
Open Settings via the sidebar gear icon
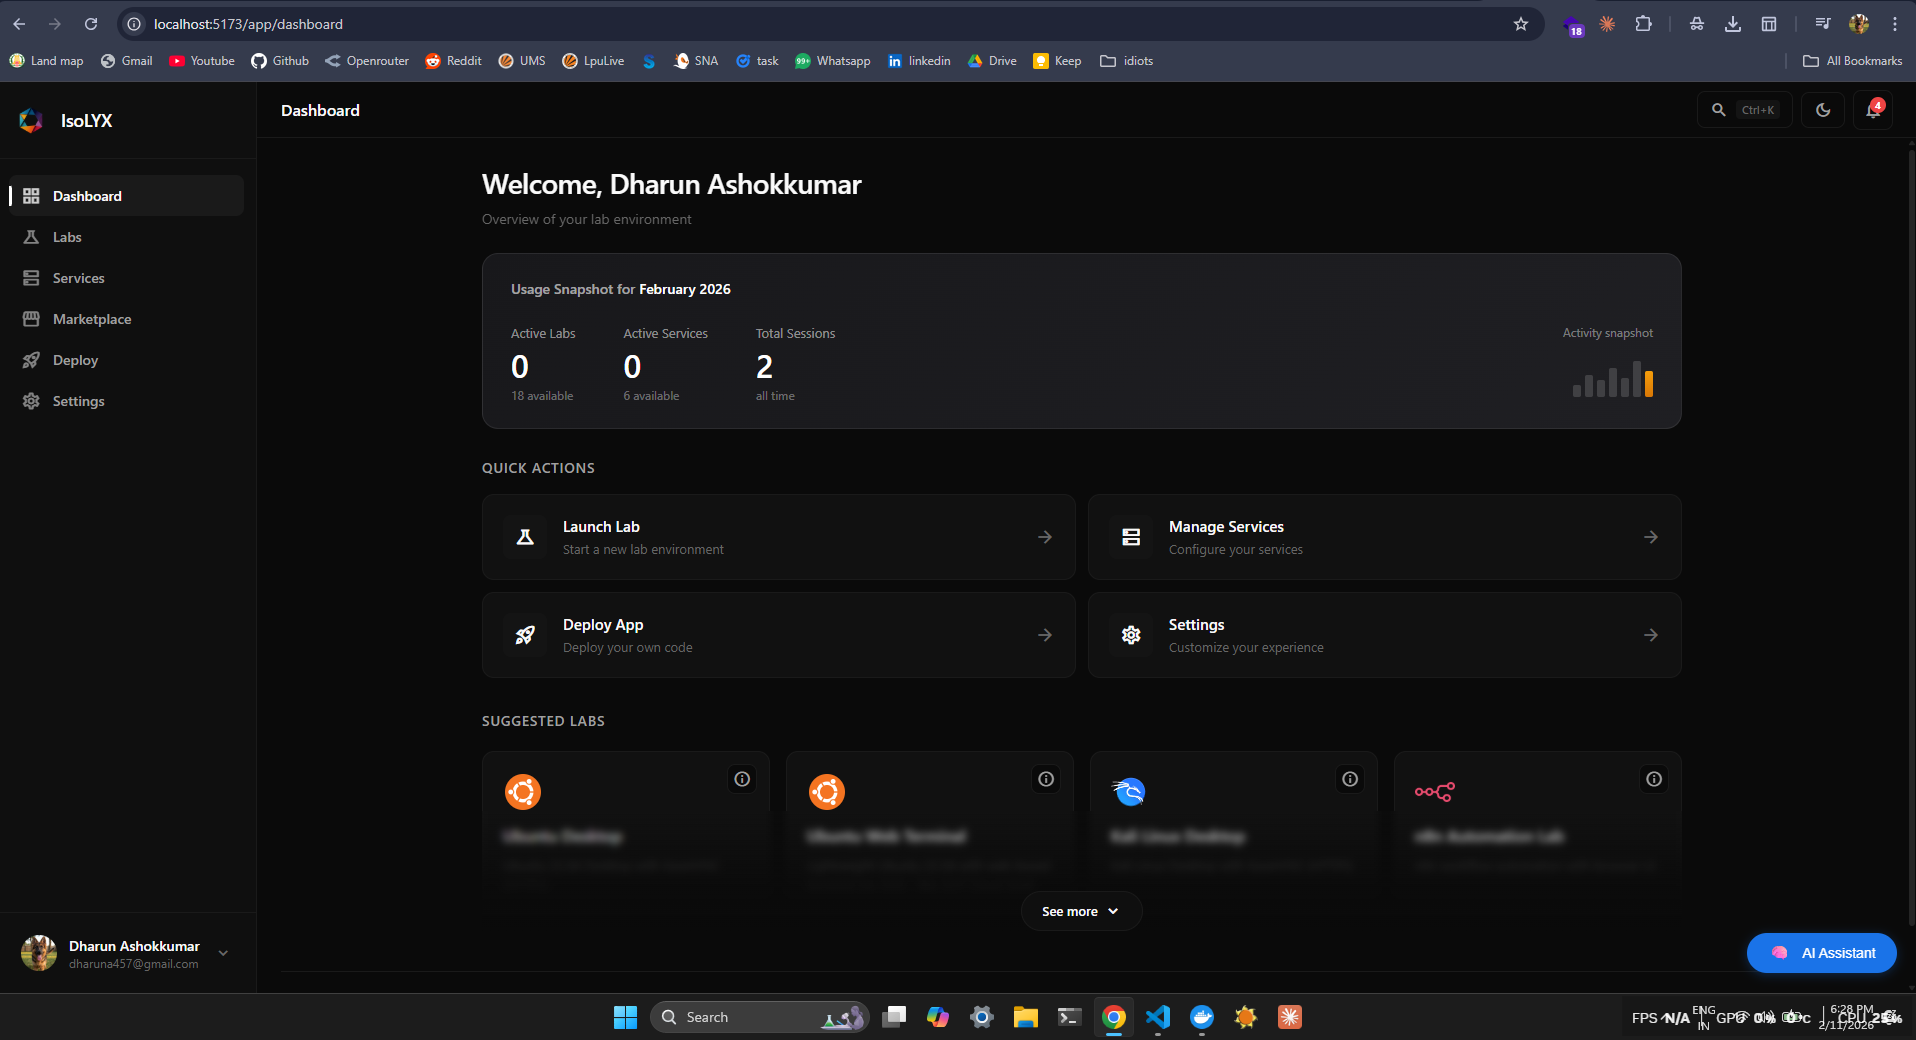pyautogui.click(x=31, y=401)
